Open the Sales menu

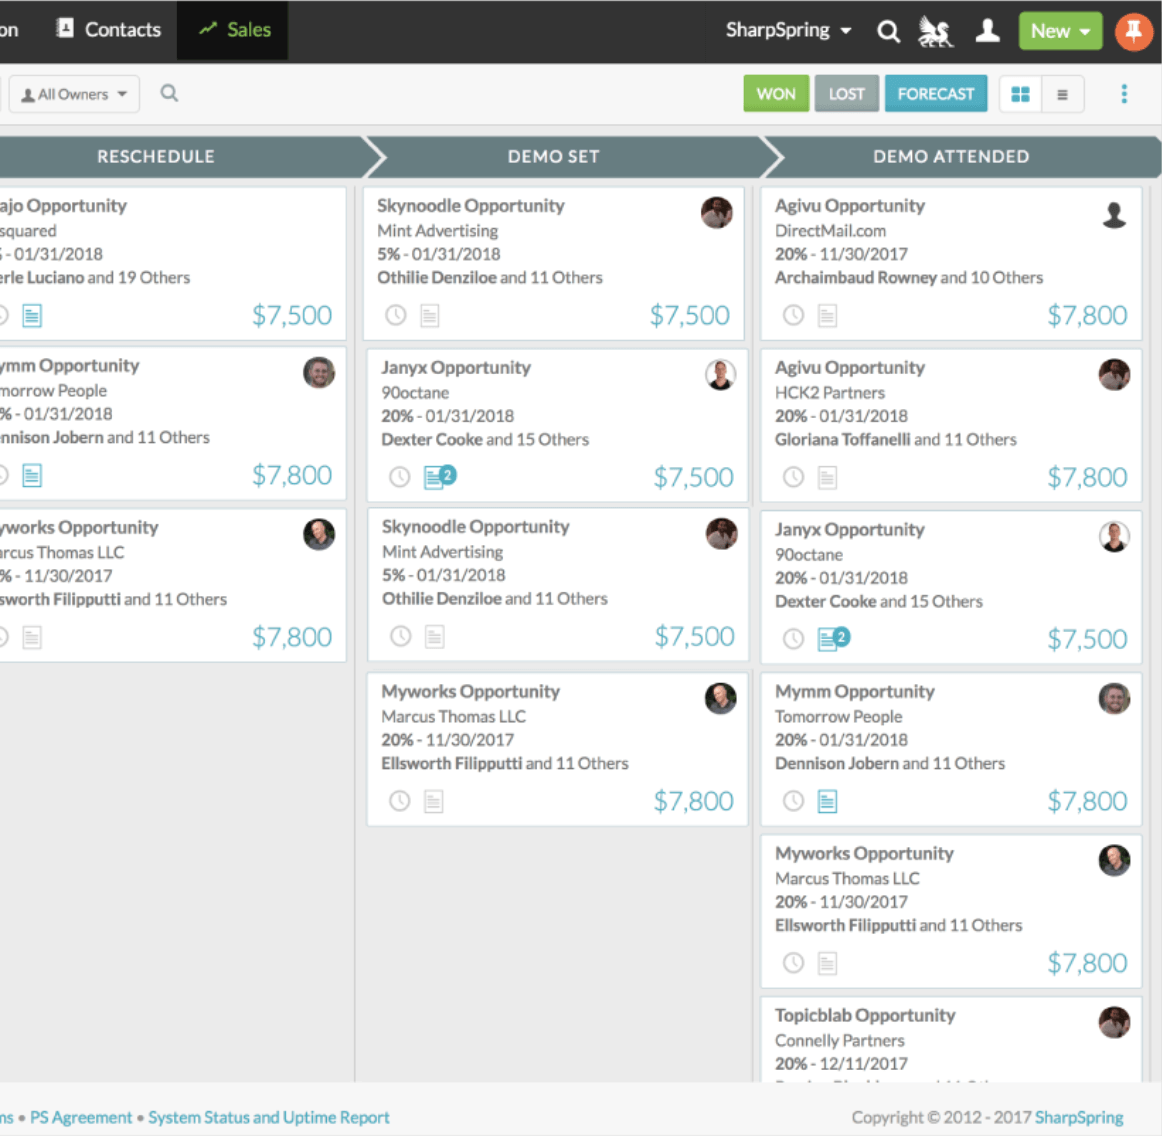click(233, 30)
